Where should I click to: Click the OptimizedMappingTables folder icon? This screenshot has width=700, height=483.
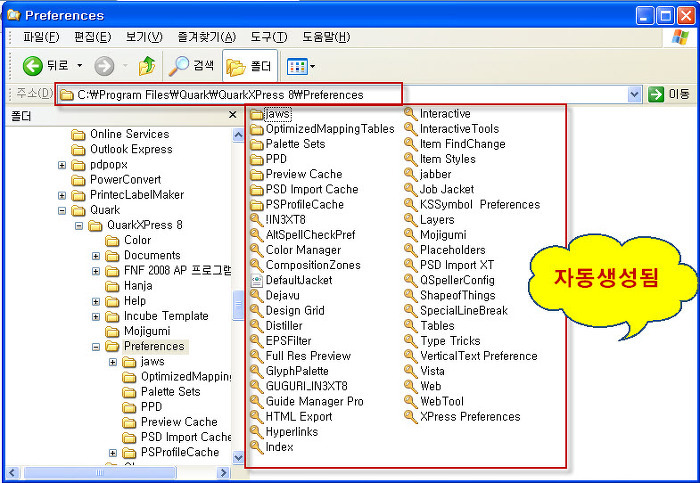click(x=256, y=129)
